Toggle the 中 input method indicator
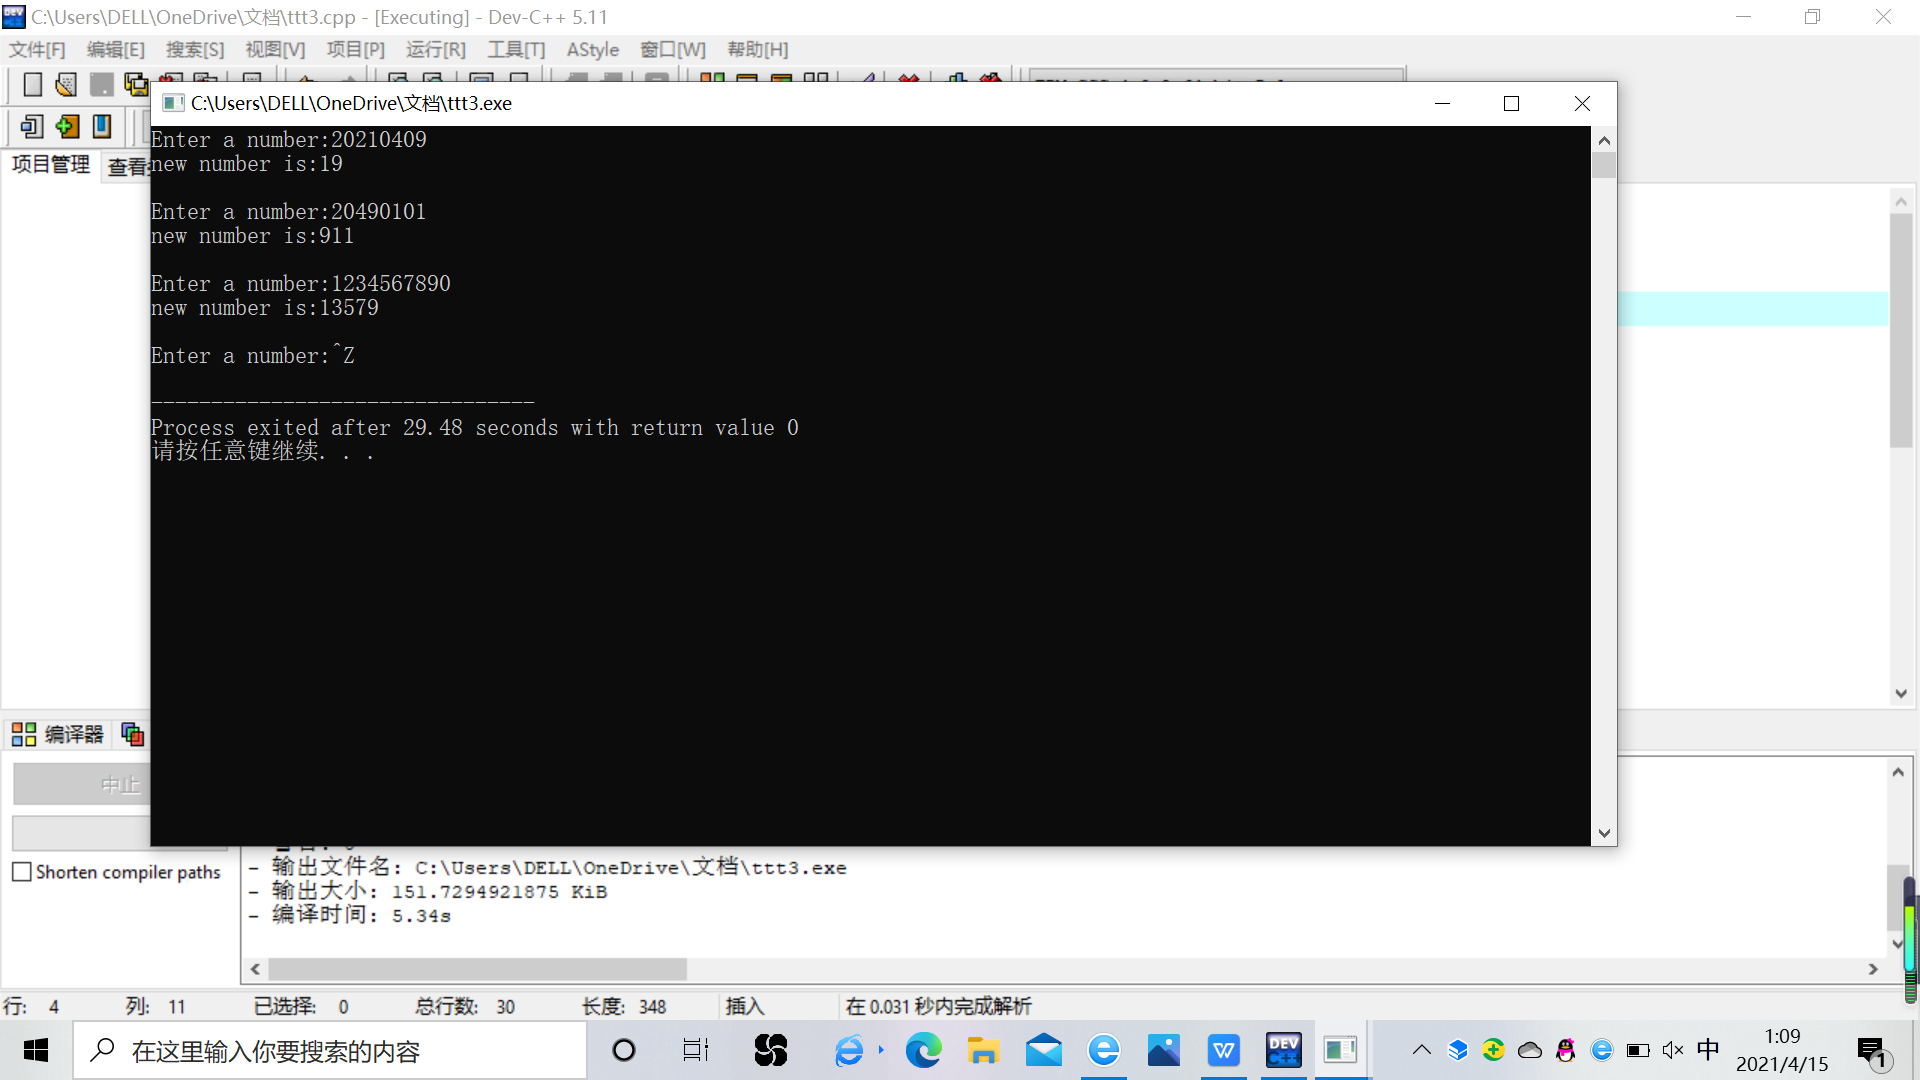Screen dimensions: 1920x1080 [1708, 1049]
